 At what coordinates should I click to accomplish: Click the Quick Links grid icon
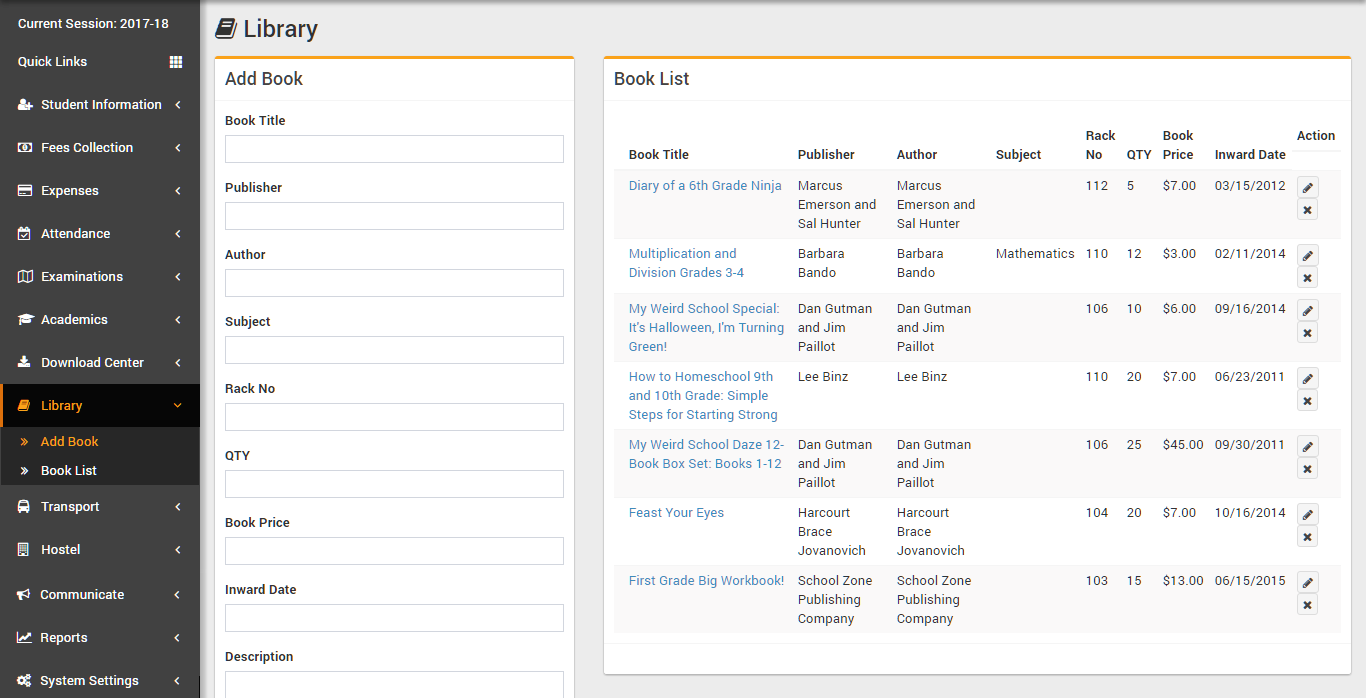click(x=176, y=62)
